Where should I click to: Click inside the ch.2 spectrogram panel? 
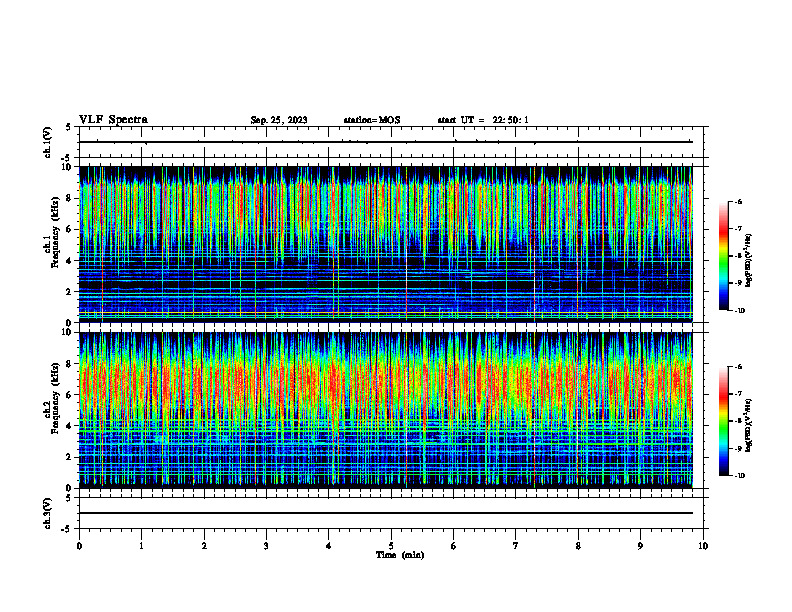click(386, 410)
